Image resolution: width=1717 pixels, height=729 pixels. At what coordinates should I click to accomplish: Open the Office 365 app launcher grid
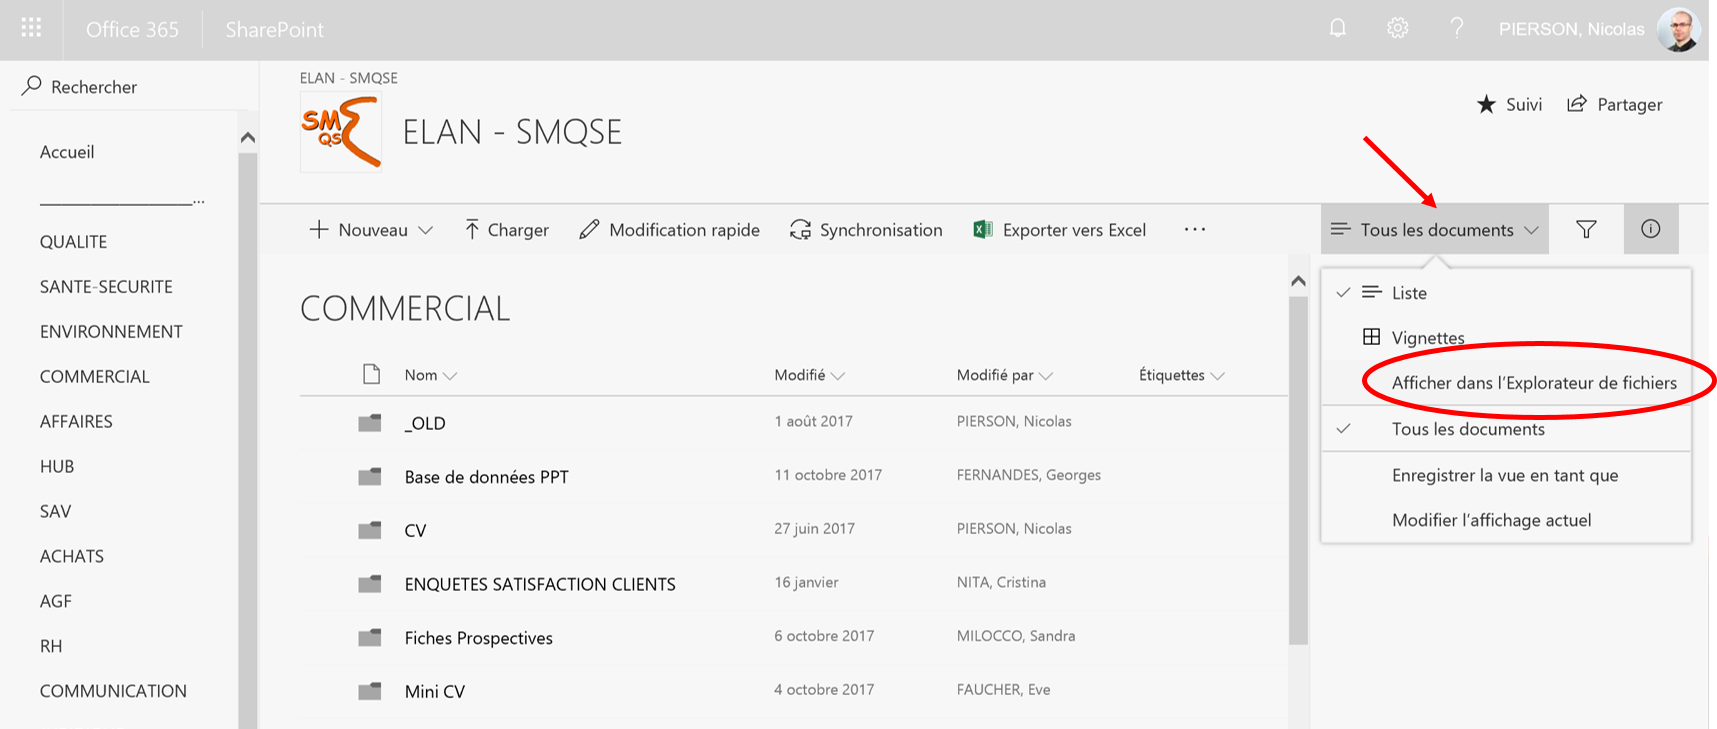pos(31,28)
